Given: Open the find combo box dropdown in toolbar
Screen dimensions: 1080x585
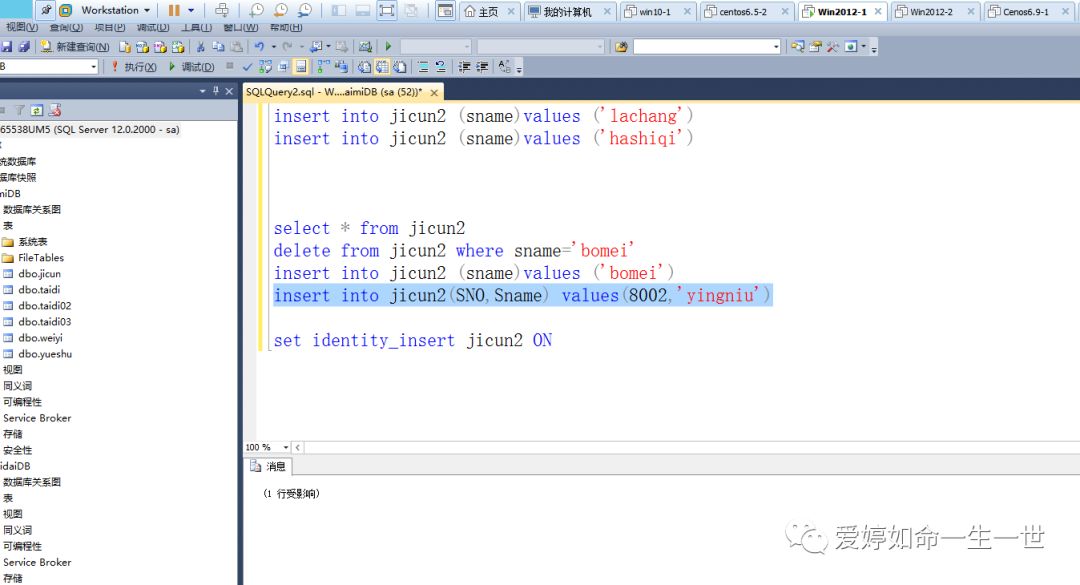Looking at the screenshot, I should [776, 47].
